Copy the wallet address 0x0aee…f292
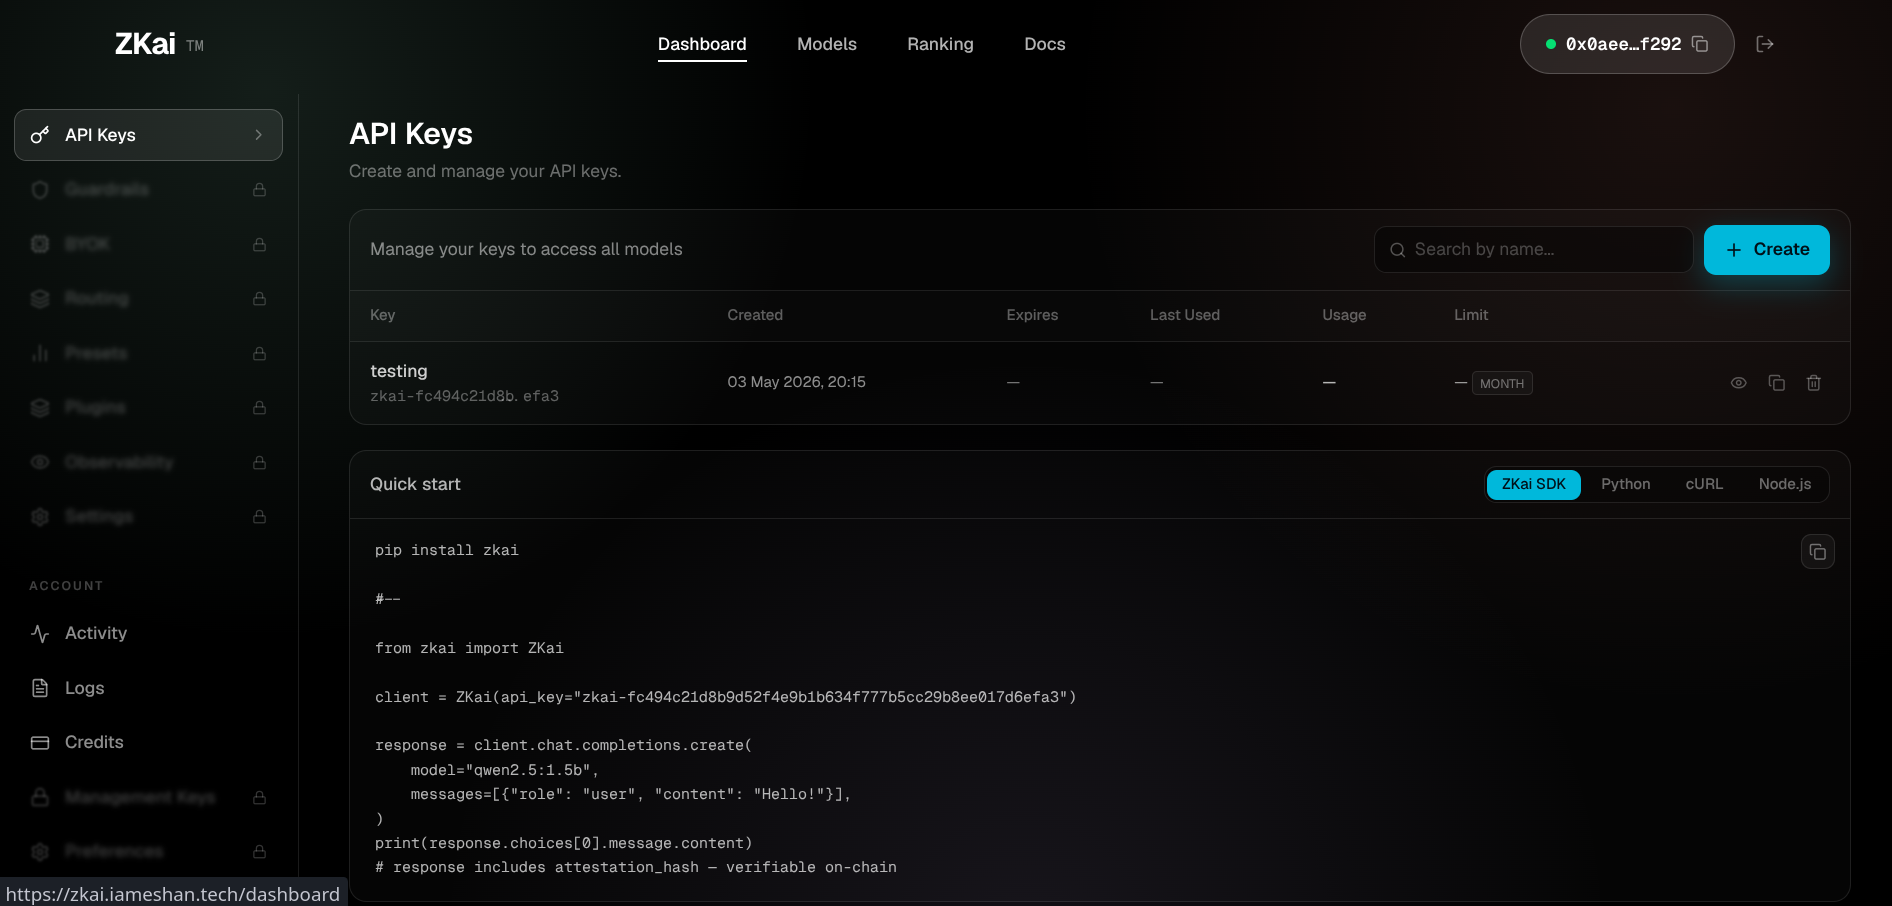Viewport: 1892px width, 906px height. pyautogui.click(x=1700, y=44)
